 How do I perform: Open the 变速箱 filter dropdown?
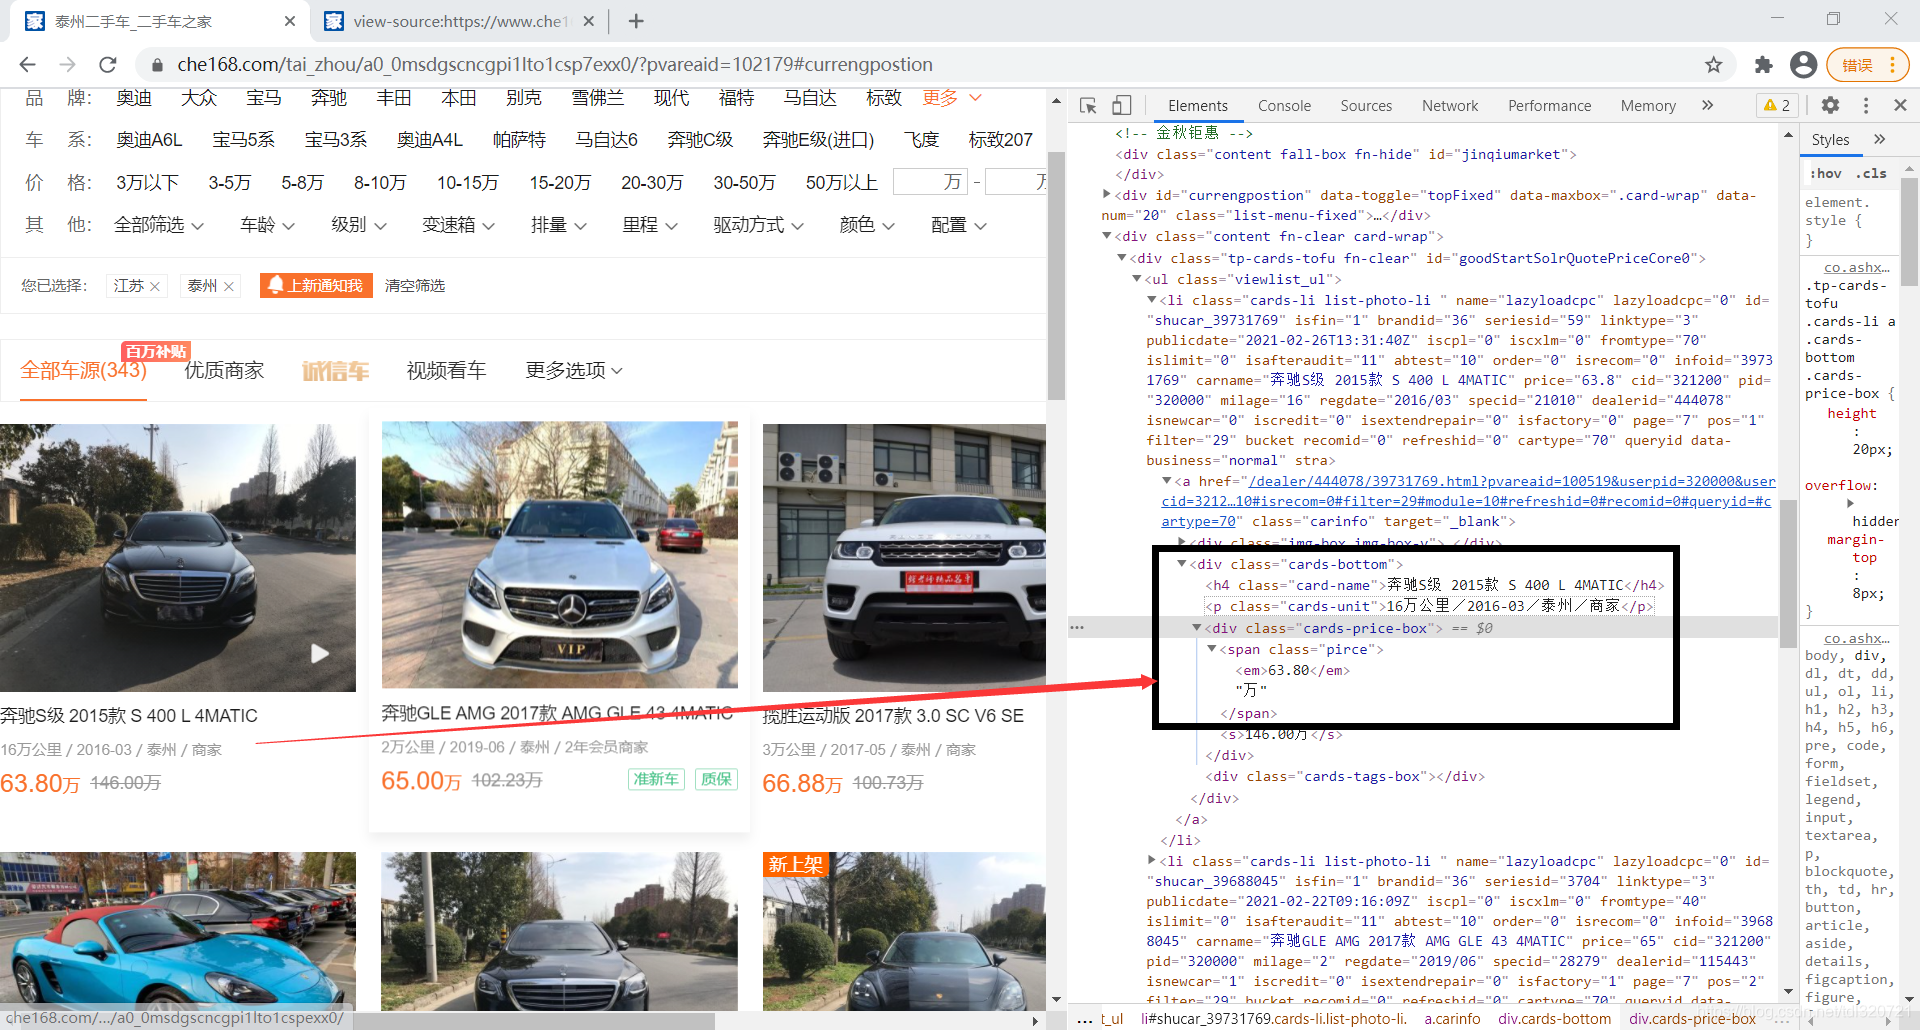[458, 225]
